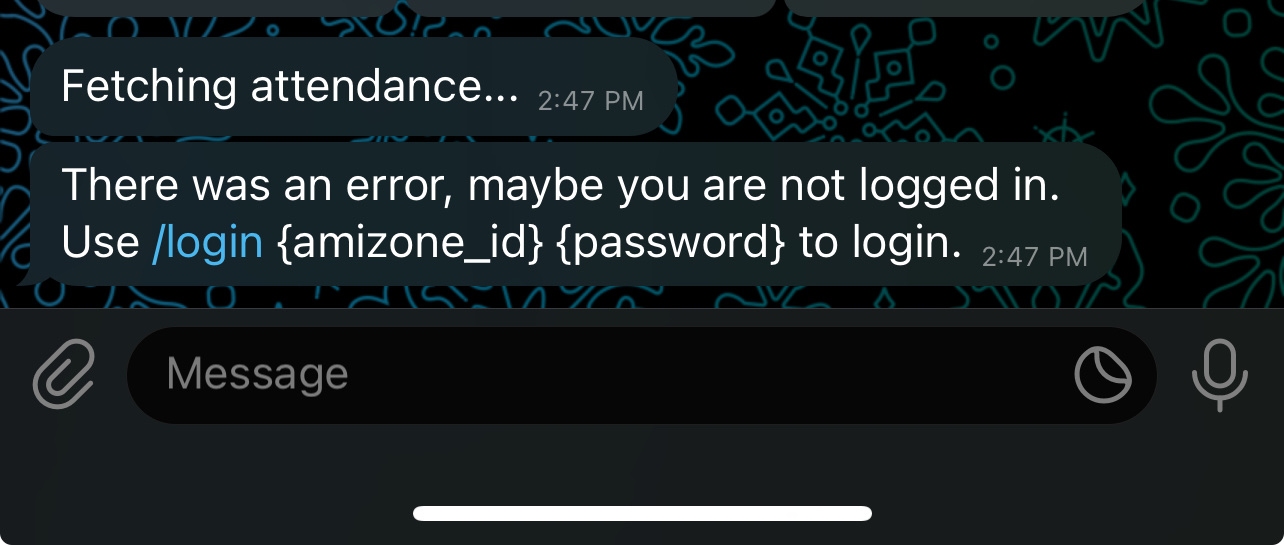Select the "There was an error" message bubble
This screenshot has height=545, width=1284.
coord(576,215)
